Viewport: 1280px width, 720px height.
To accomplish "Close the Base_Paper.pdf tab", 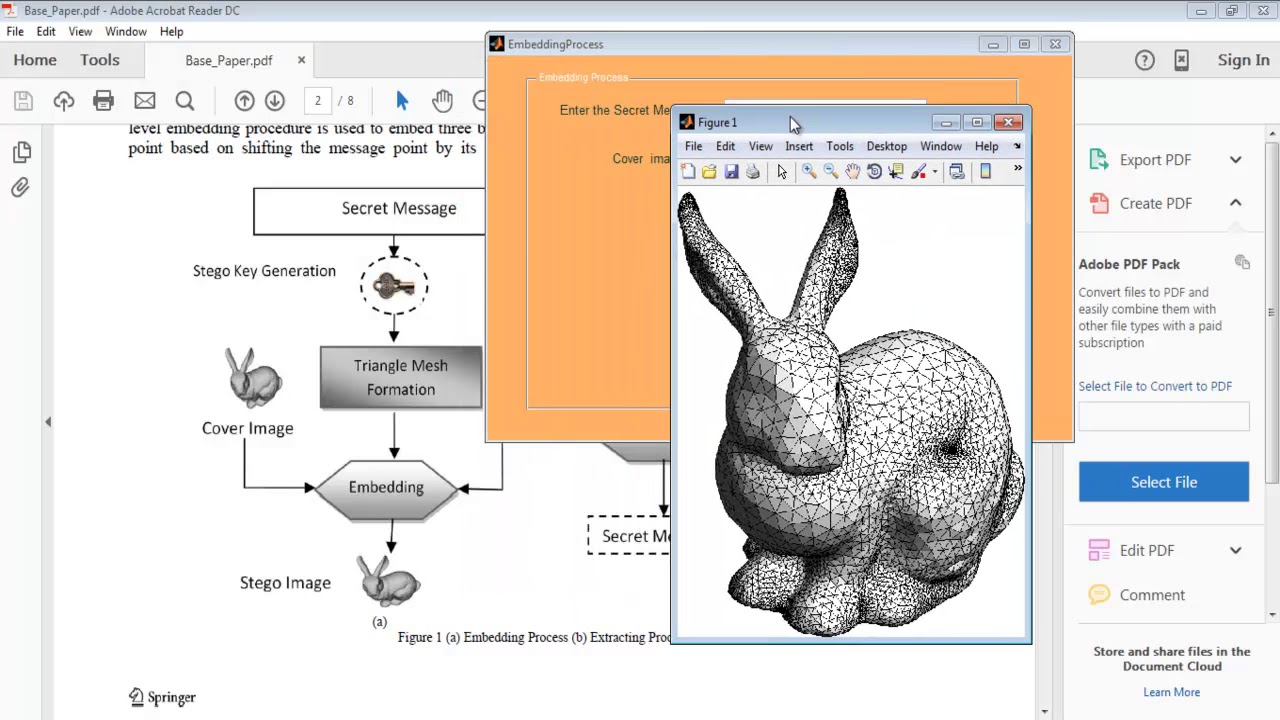I will point(301,61).
